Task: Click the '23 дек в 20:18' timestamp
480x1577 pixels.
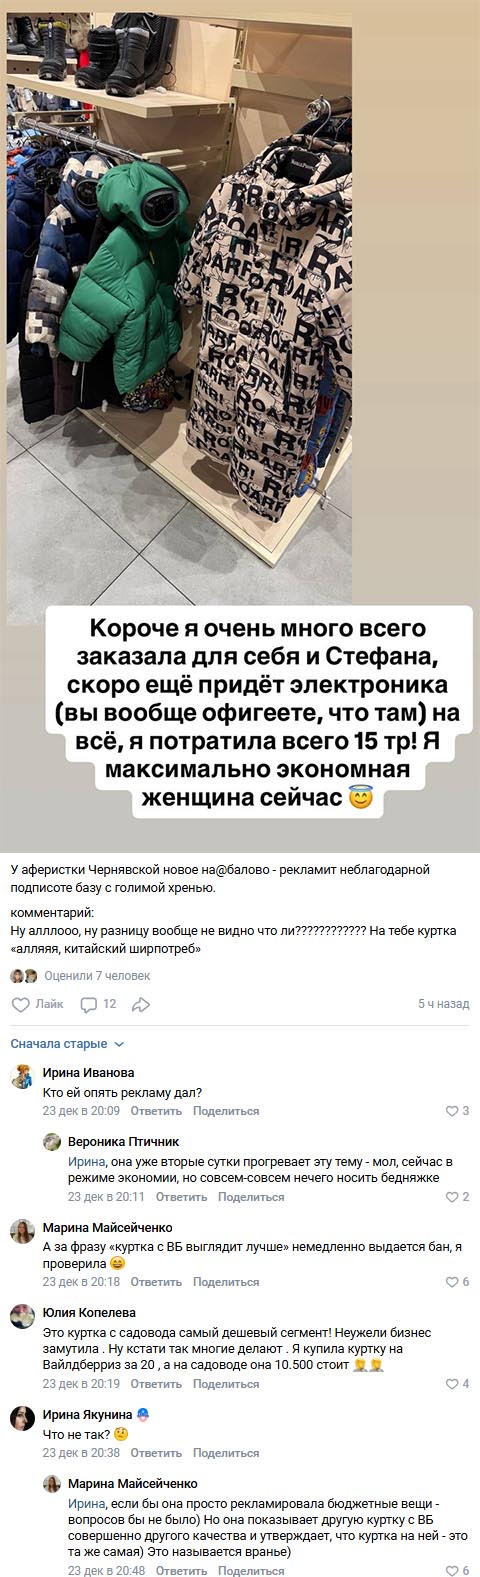Action: pos(81,1282)
